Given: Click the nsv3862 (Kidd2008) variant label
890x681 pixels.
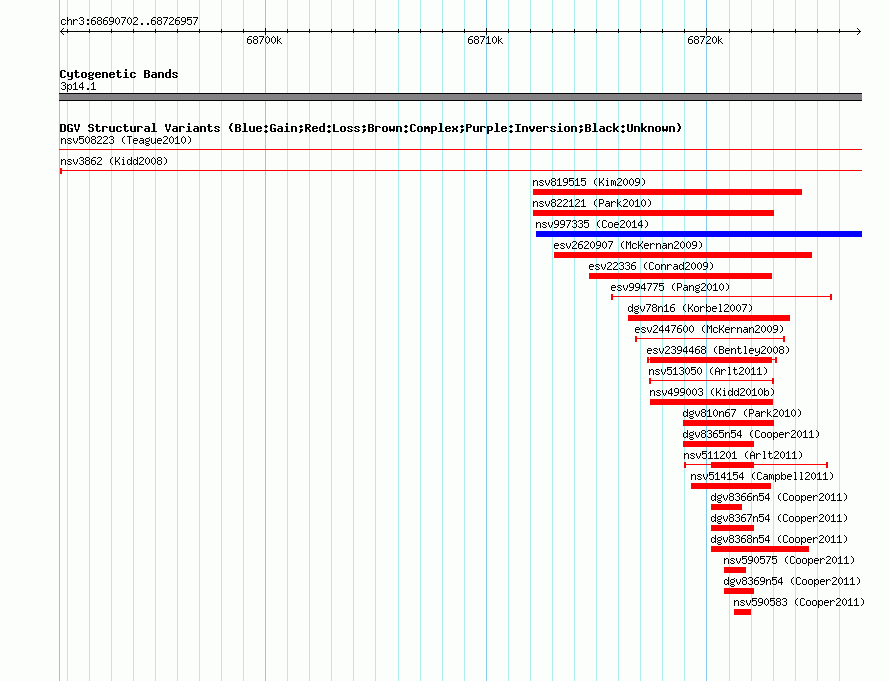Looking at the screenshot, I should click(114, 161).
